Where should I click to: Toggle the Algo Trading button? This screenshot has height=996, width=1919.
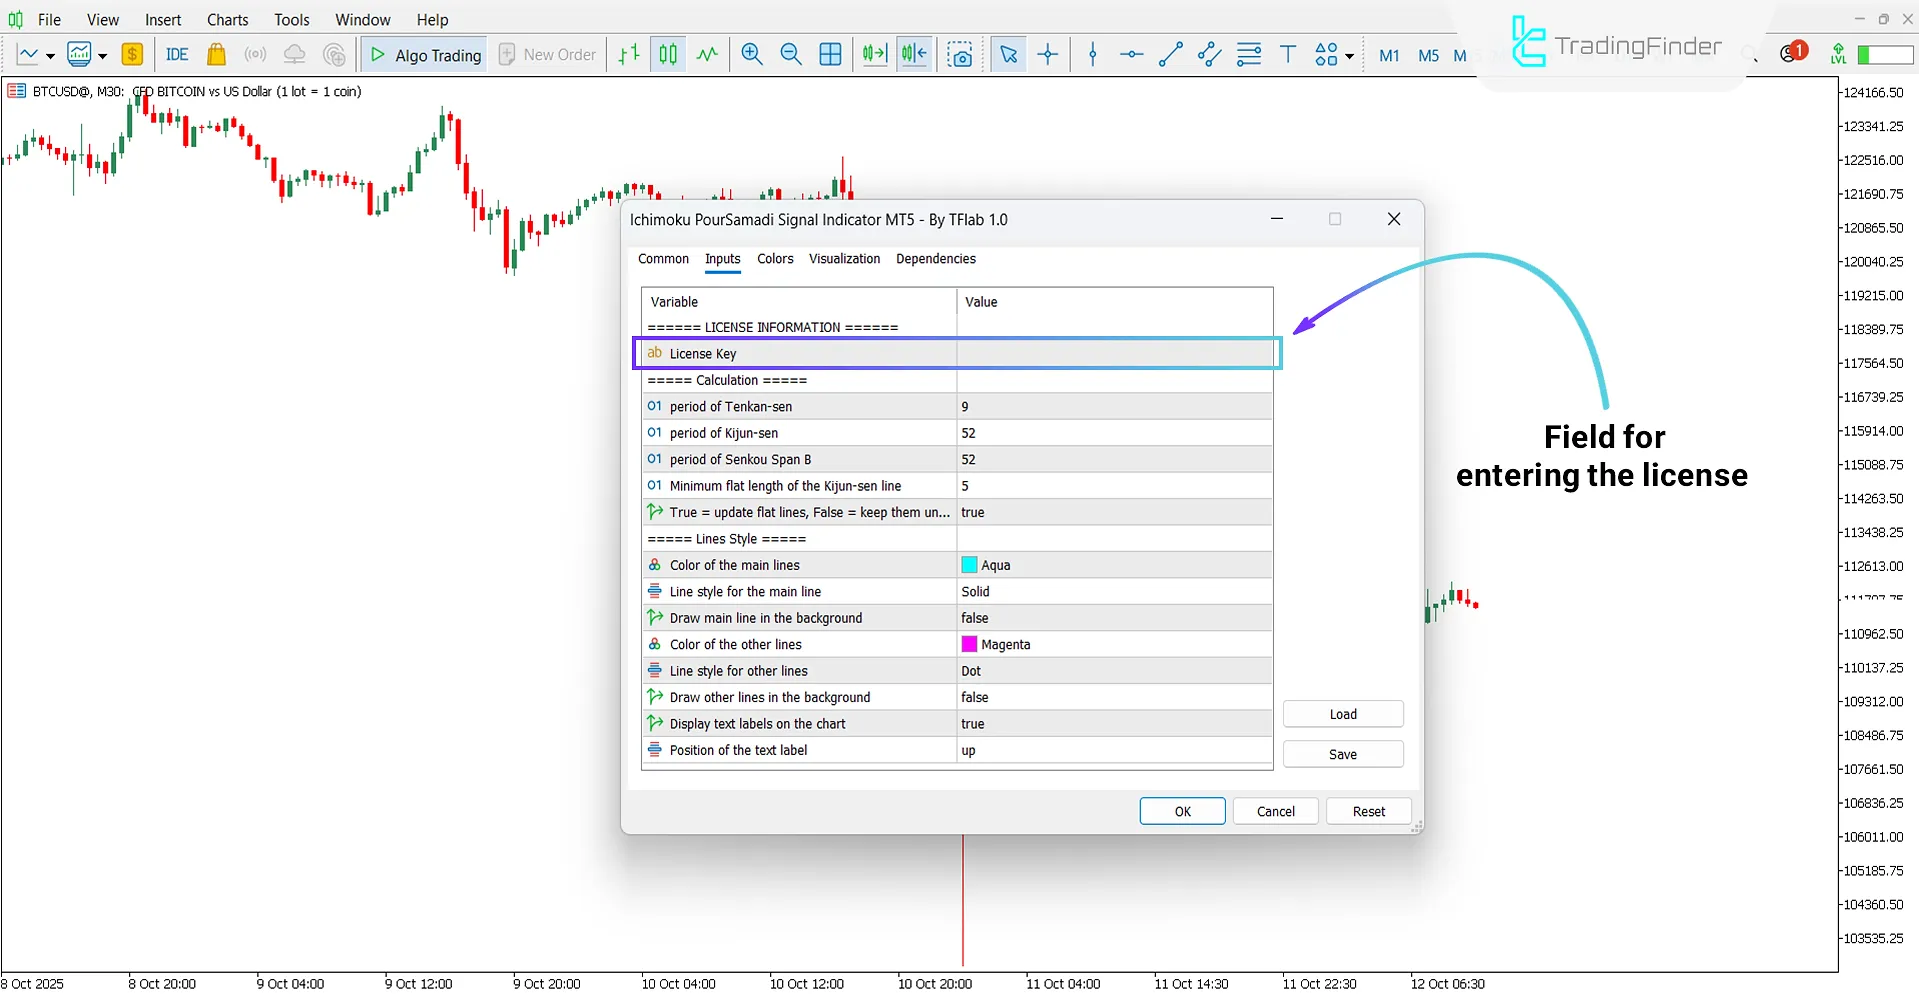(426, 55)
